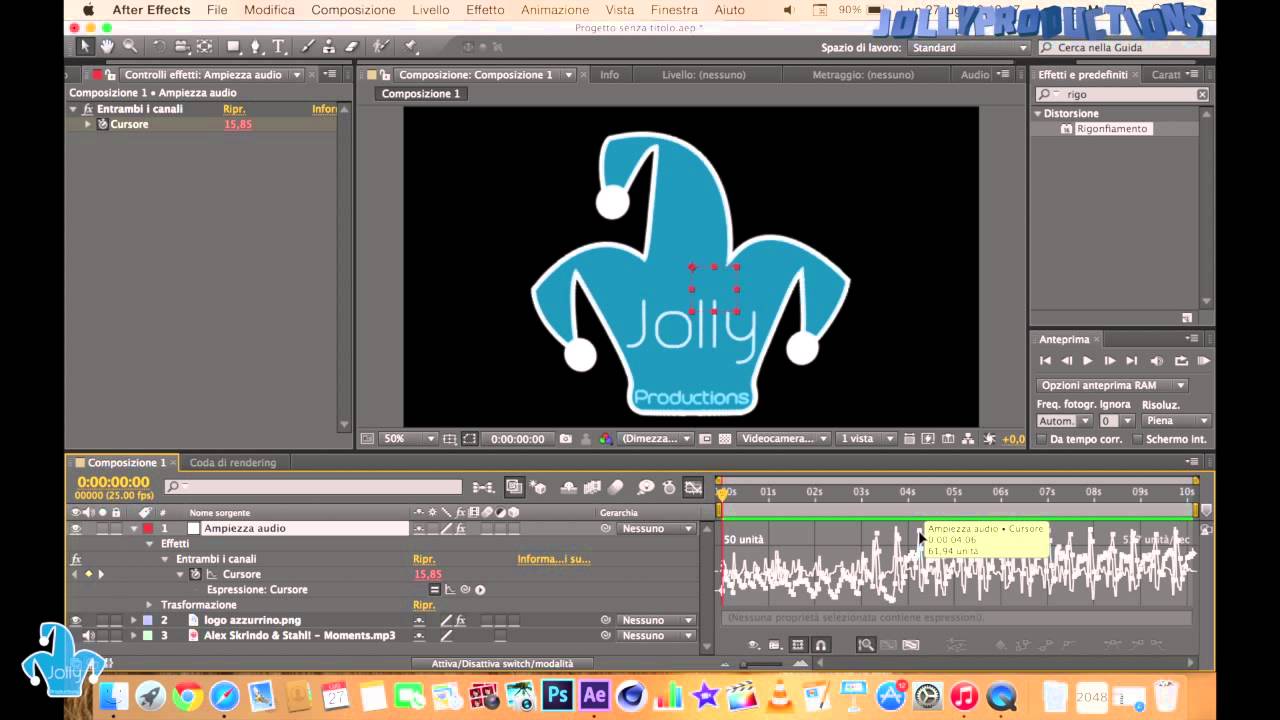Toggle expression enable switch for Cursore
The height and width of the screenshot is (720, 1280).
[435, 589]
